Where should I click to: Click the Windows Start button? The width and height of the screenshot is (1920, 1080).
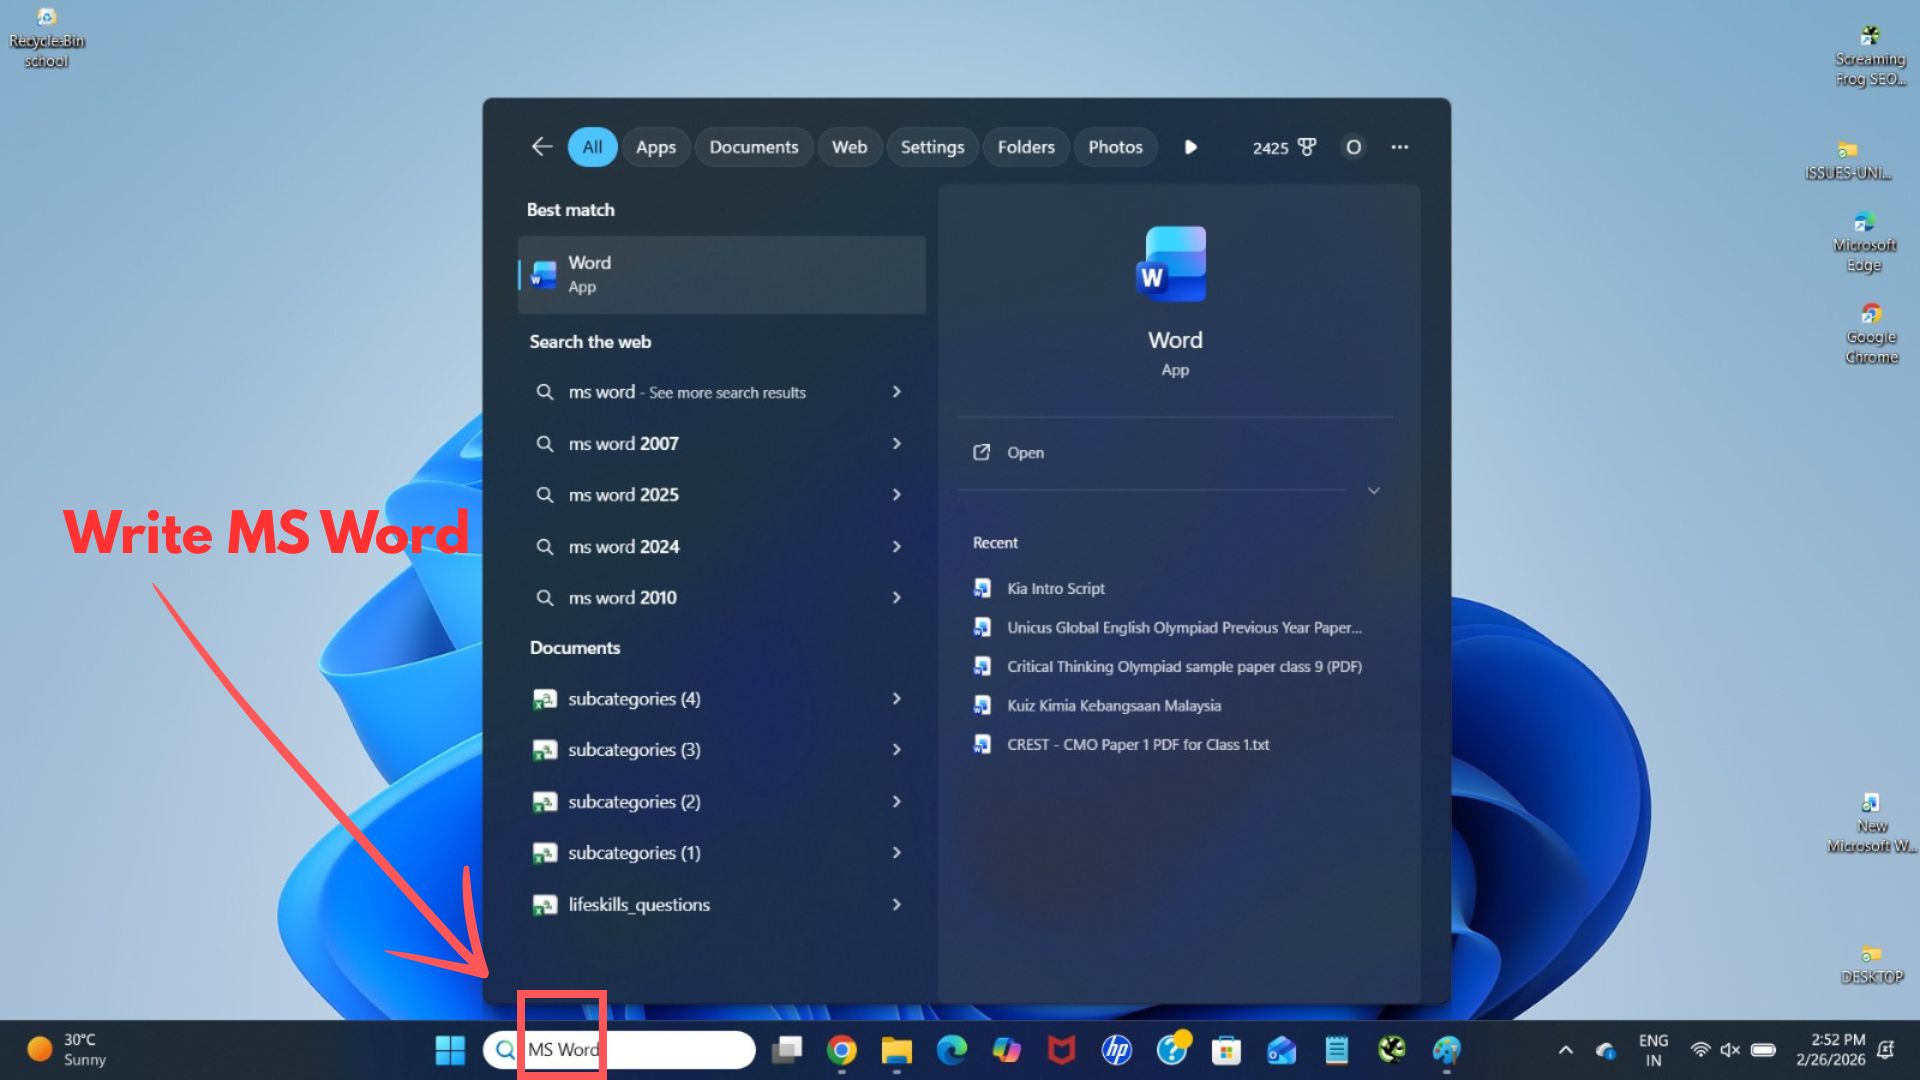450,1050
